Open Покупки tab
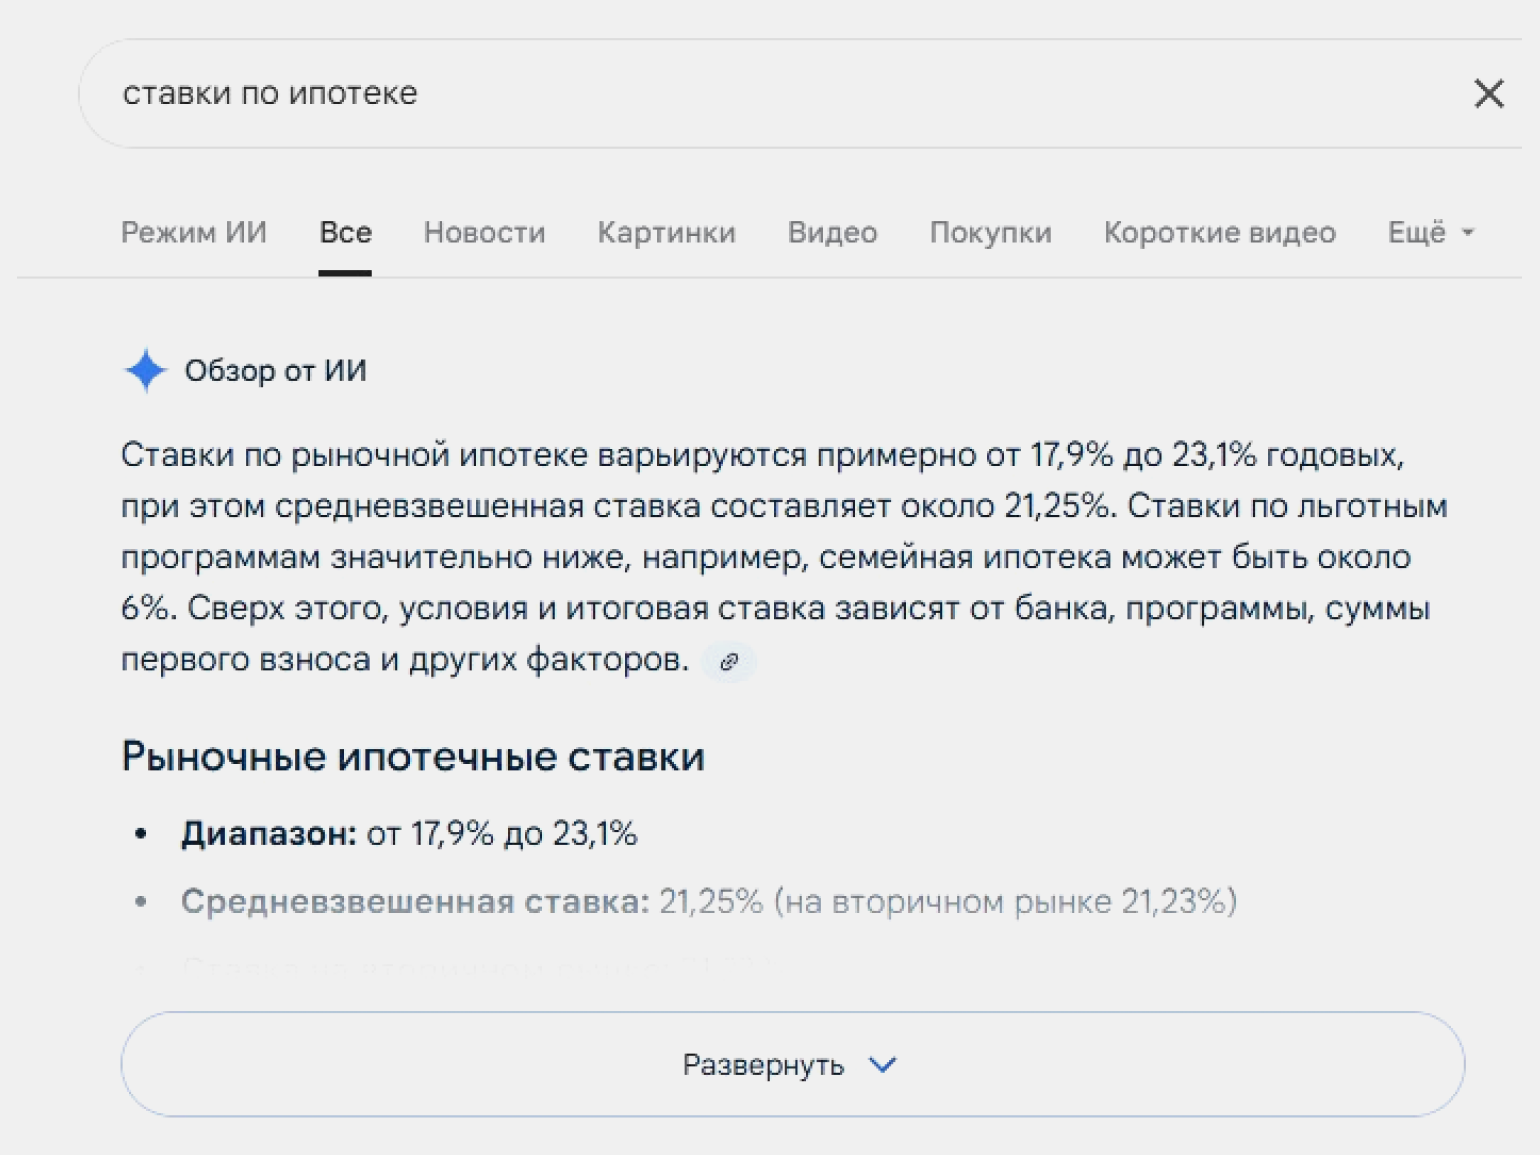 (x=990, y=233)
